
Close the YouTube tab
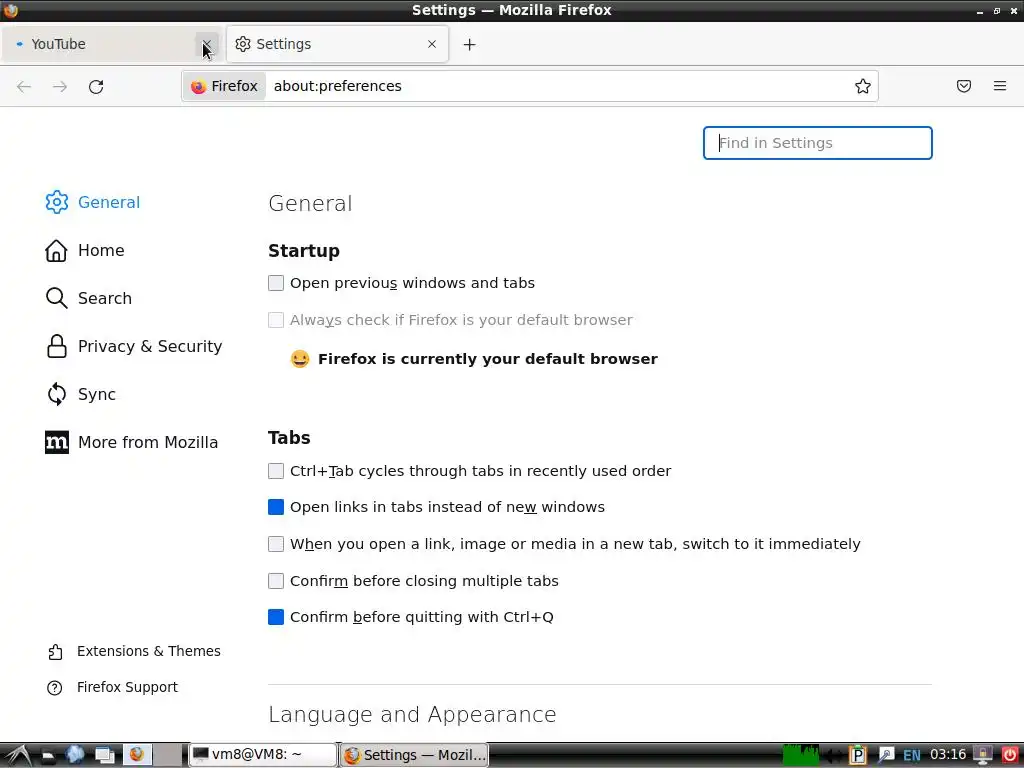coord(206,44)
